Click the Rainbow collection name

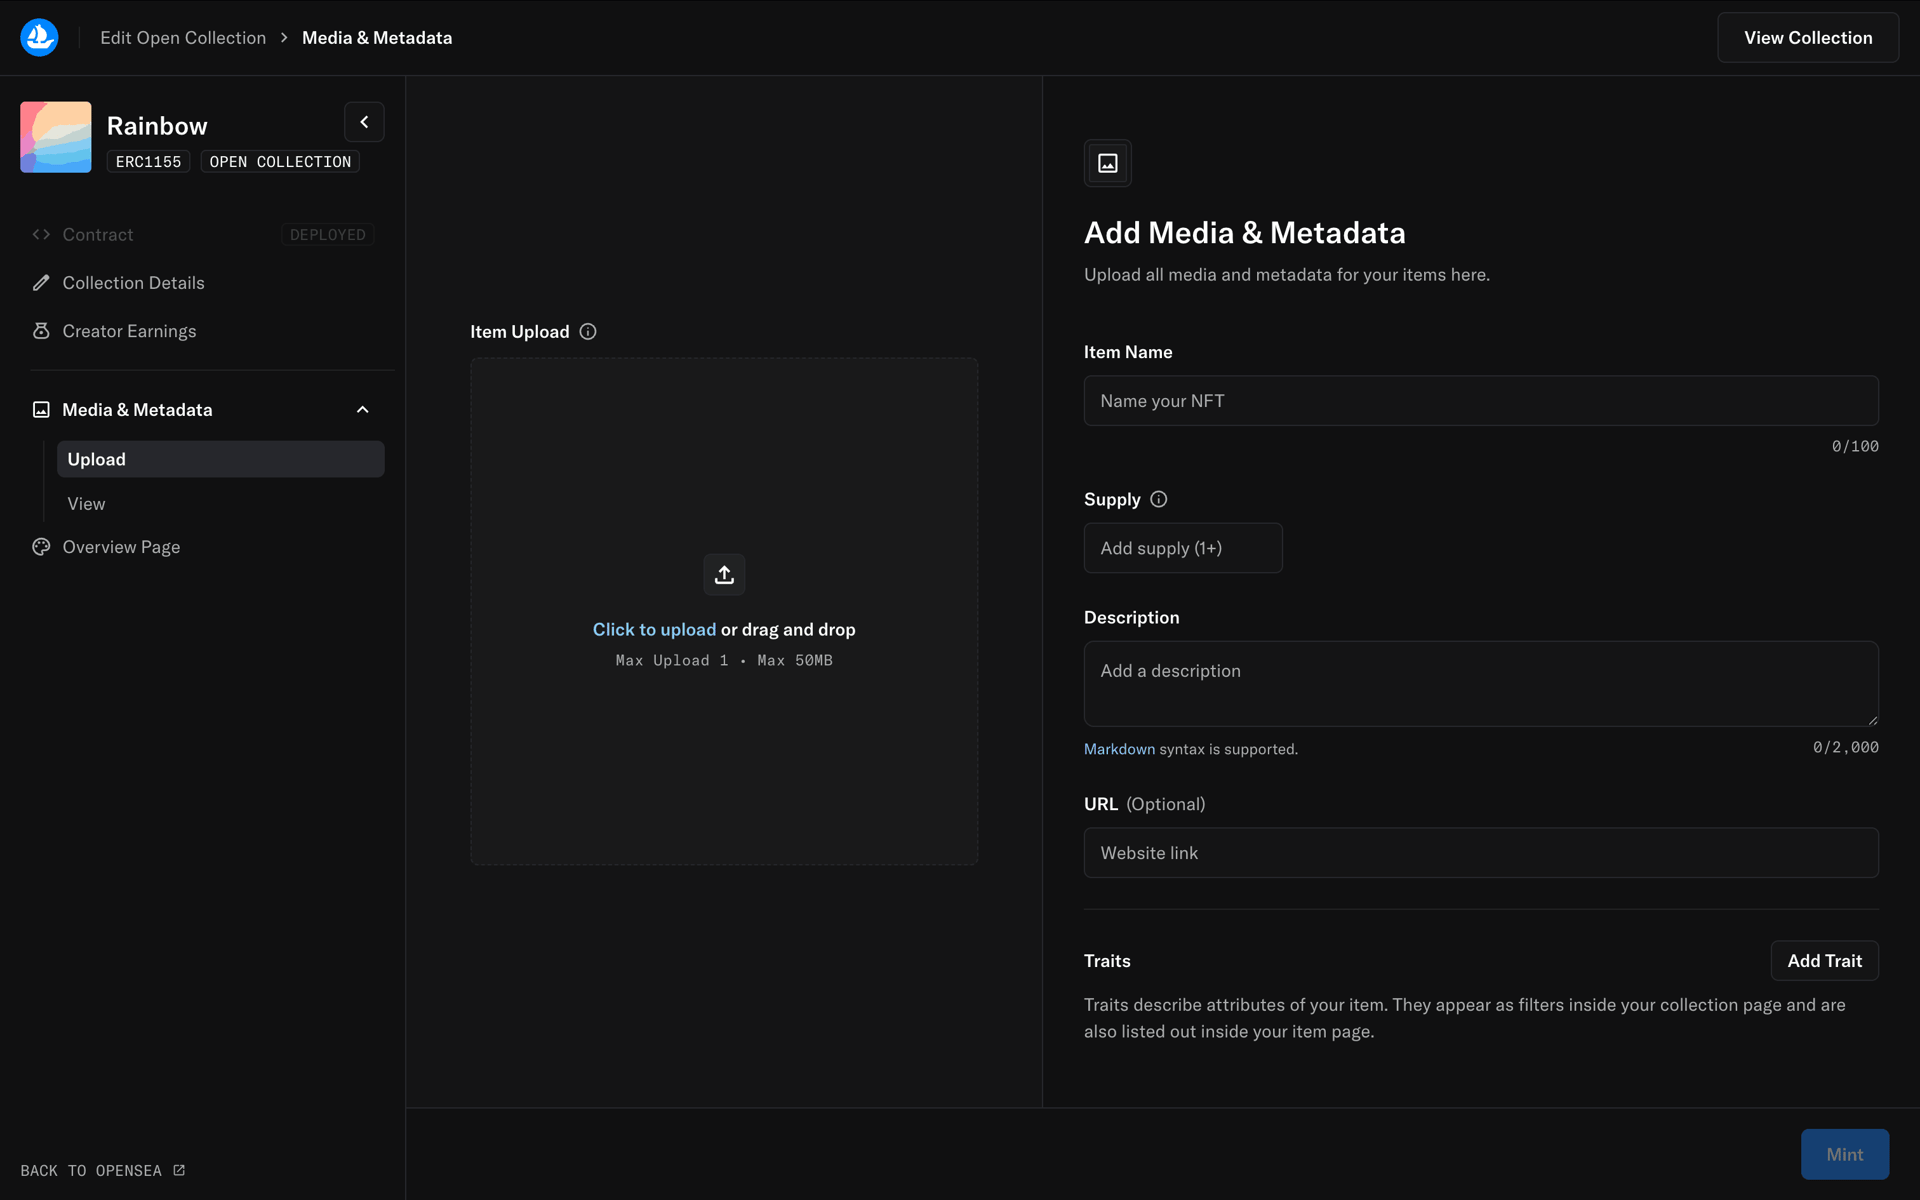pyautogui.click(x=157, y=126)
